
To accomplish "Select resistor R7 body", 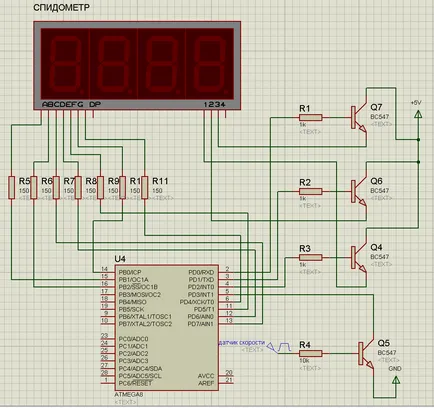I will 56,188.
